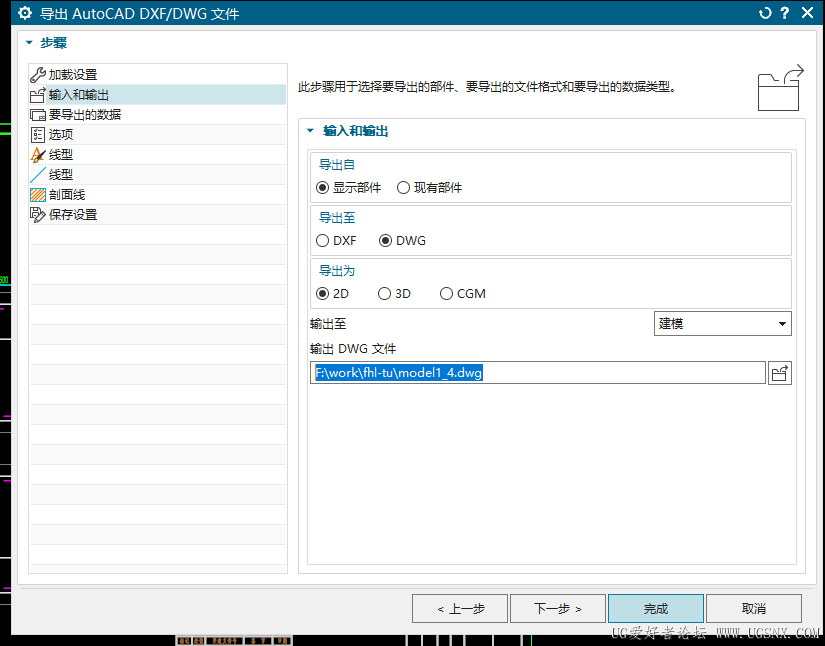The image size is (825, 646).
Task: Select the 现有部件 radio button
Action: click(x=403, y=188)
